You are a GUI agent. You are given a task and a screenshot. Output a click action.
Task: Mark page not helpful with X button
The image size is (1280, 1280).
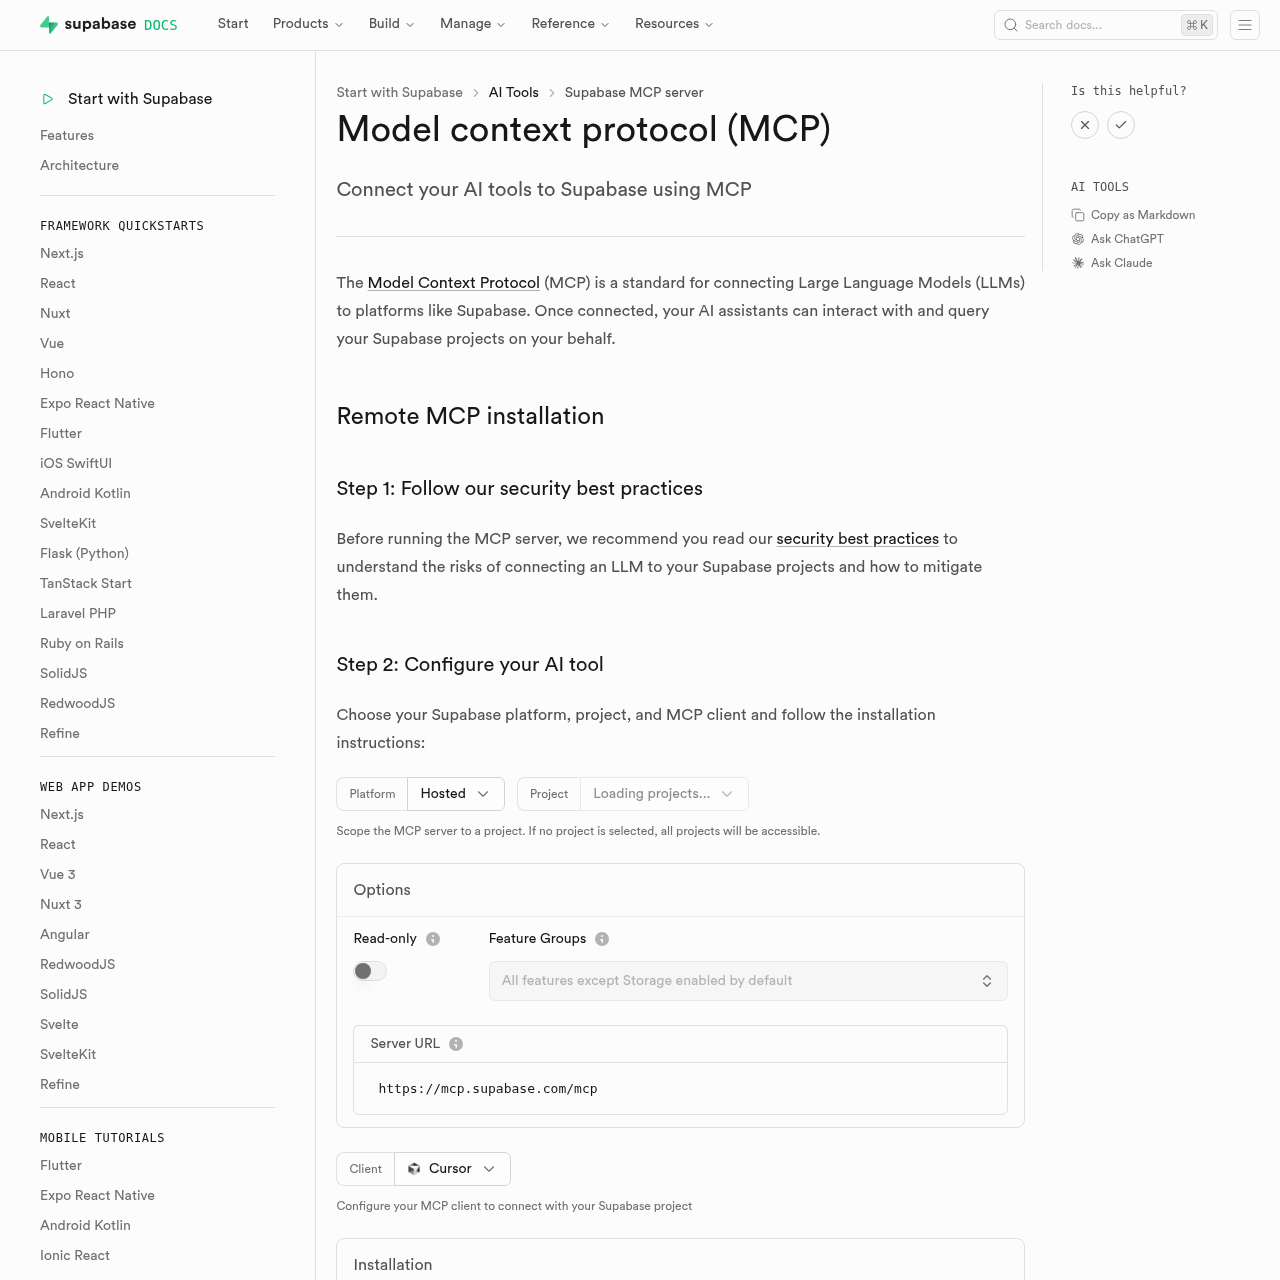coord(1085,125)
